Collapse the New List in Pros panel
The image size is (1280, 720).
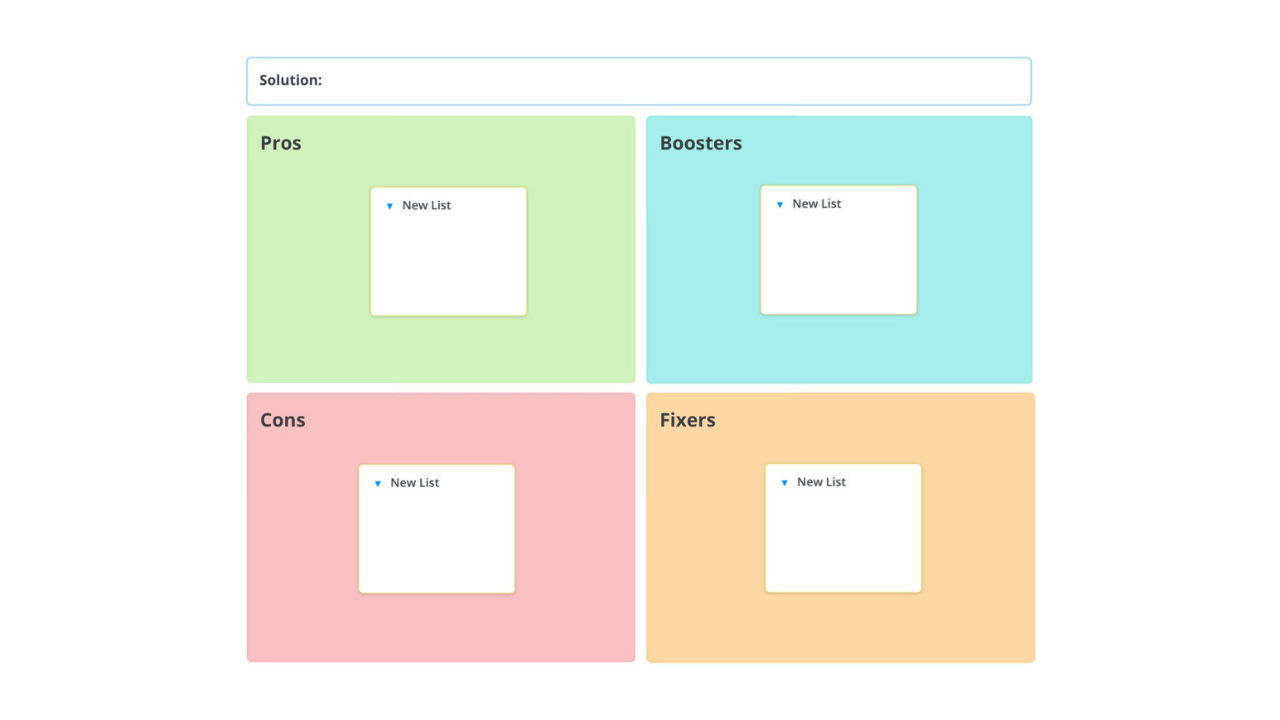[390, 206]
